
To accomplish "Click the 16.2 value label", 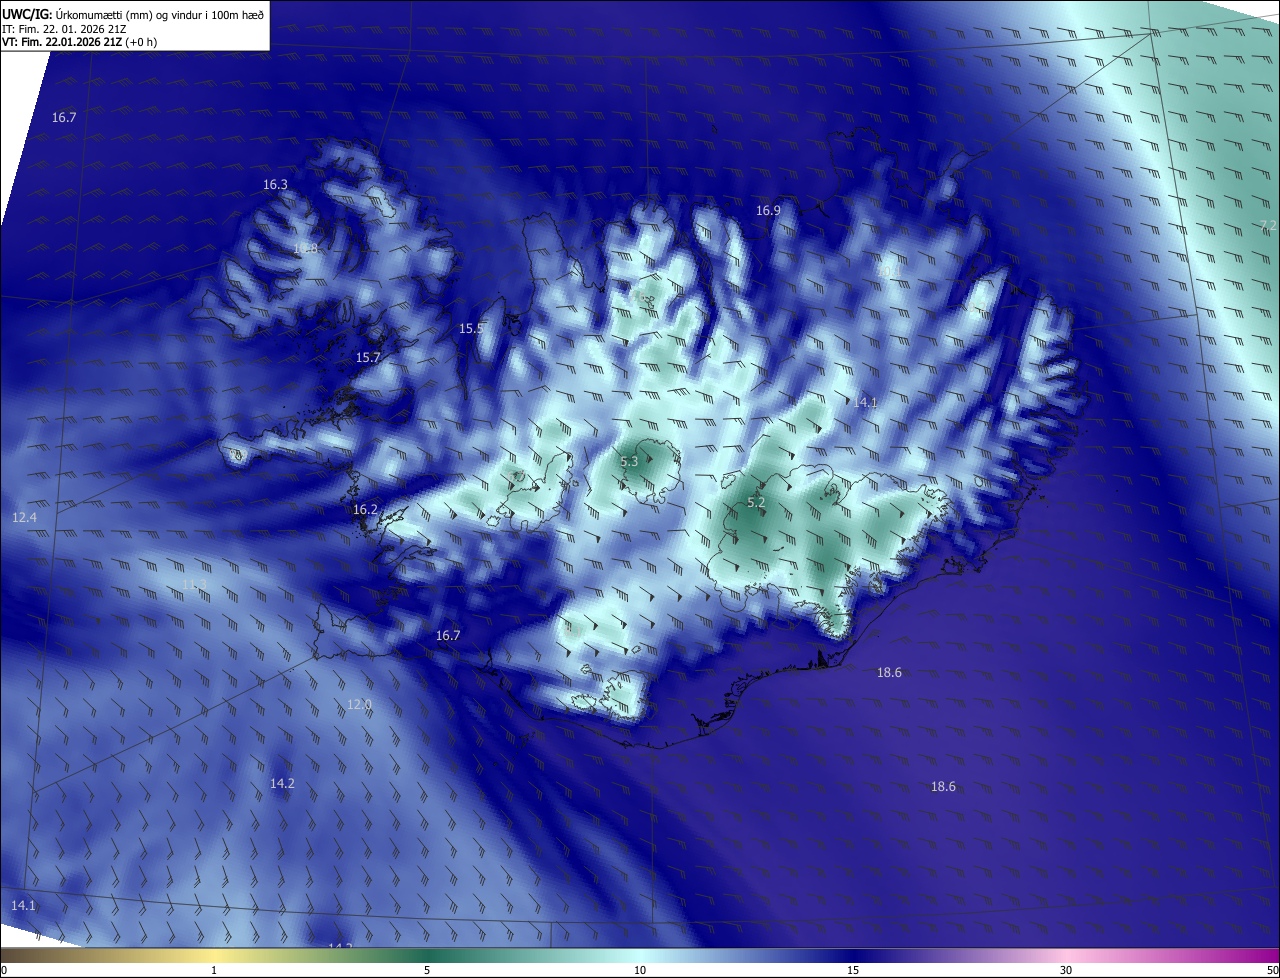I will point(365,510).
